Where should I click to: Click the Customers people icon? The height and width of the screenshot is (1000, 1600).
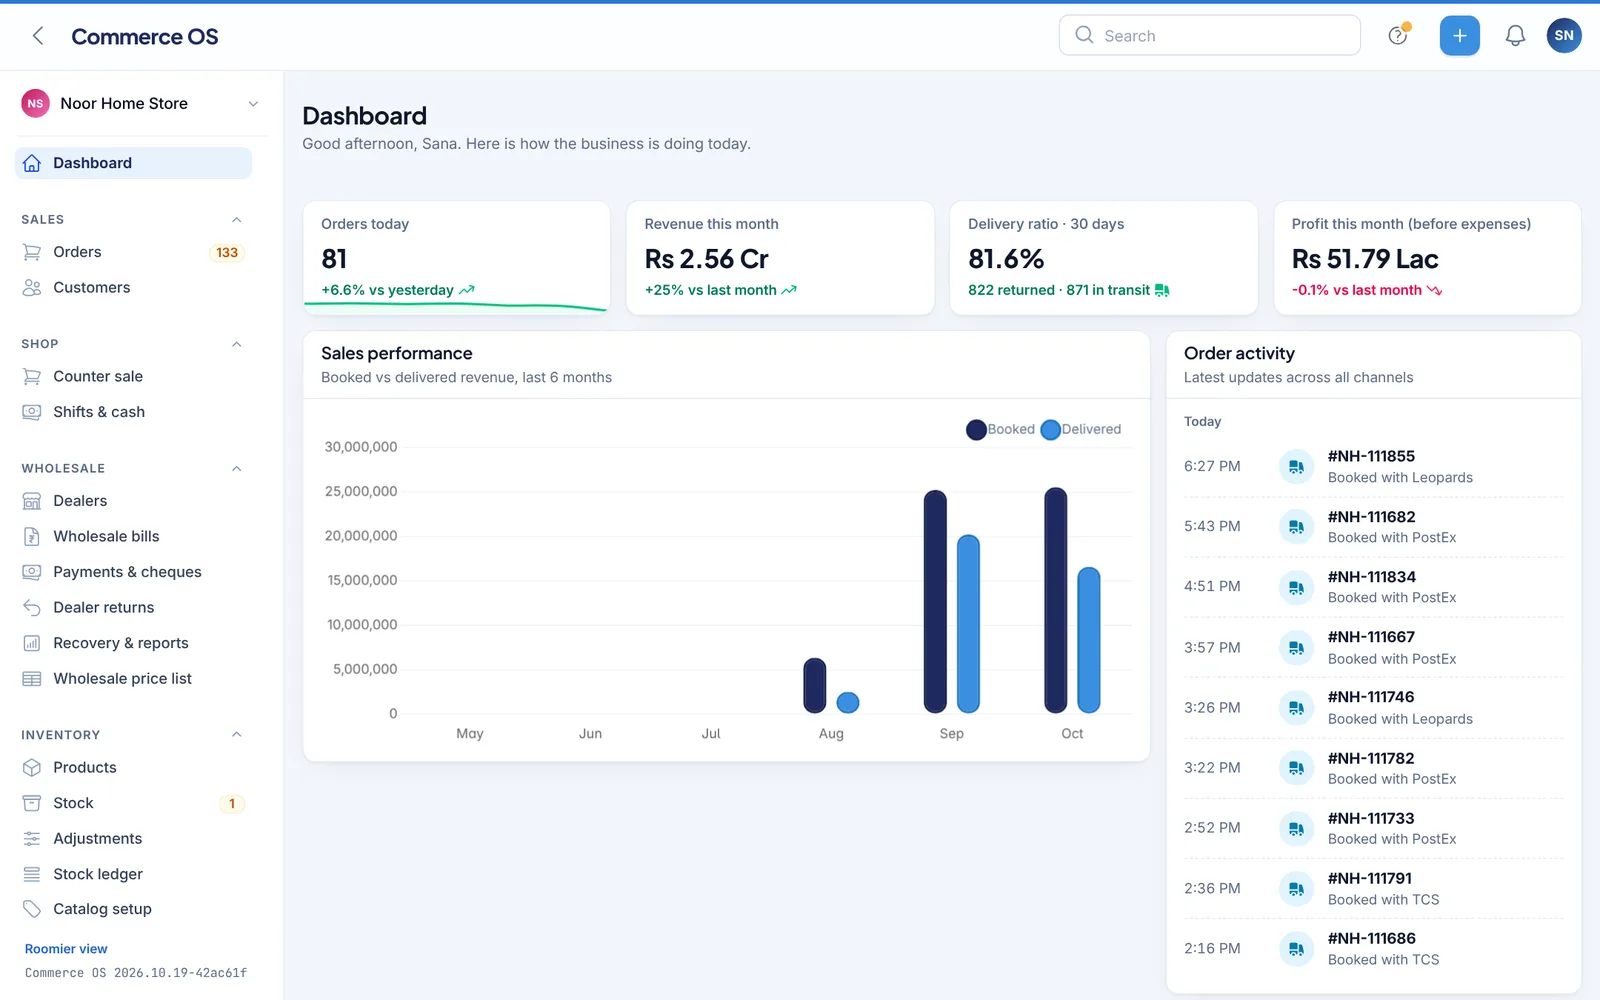point(32,288)
